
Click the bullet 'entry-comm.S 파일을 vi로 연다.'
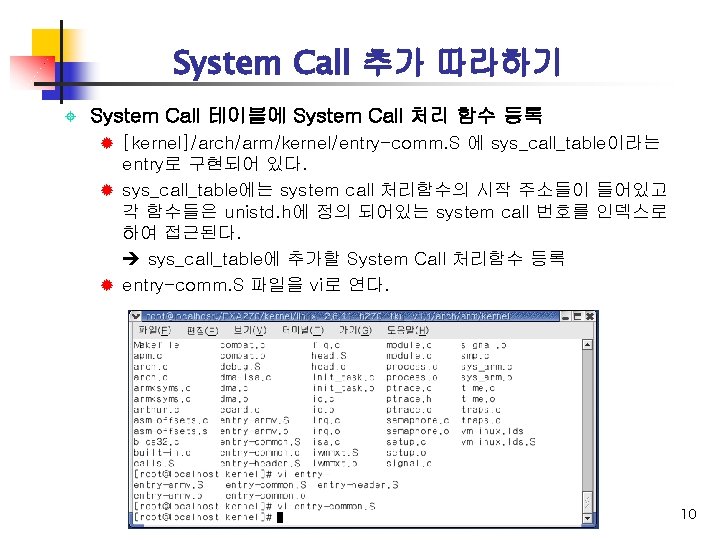(x=255, y=285)
